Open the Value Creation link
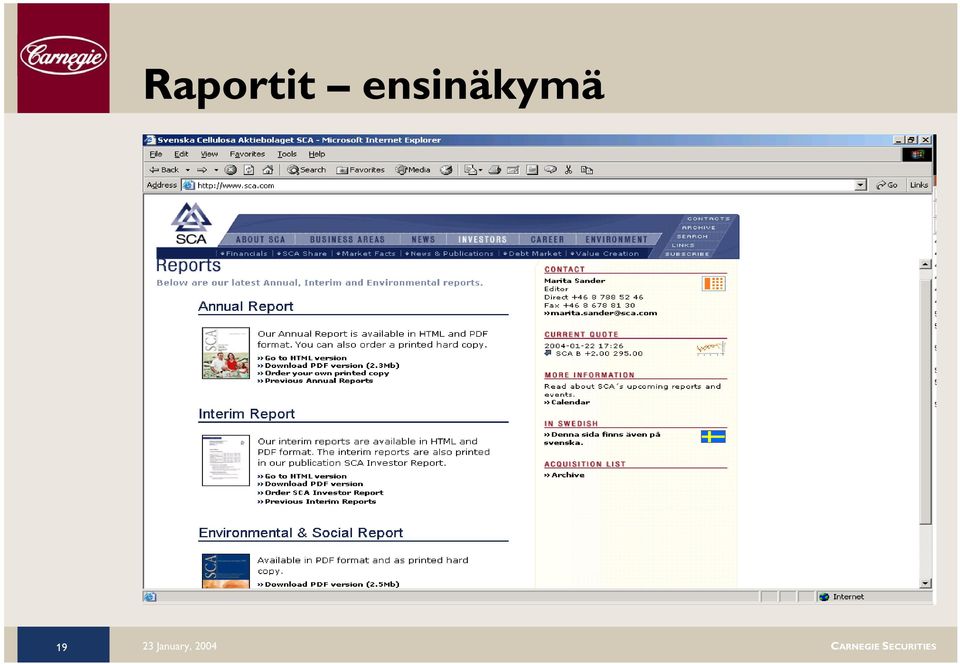Viewport: 960px width, 664px height. [x=605, y=253]
